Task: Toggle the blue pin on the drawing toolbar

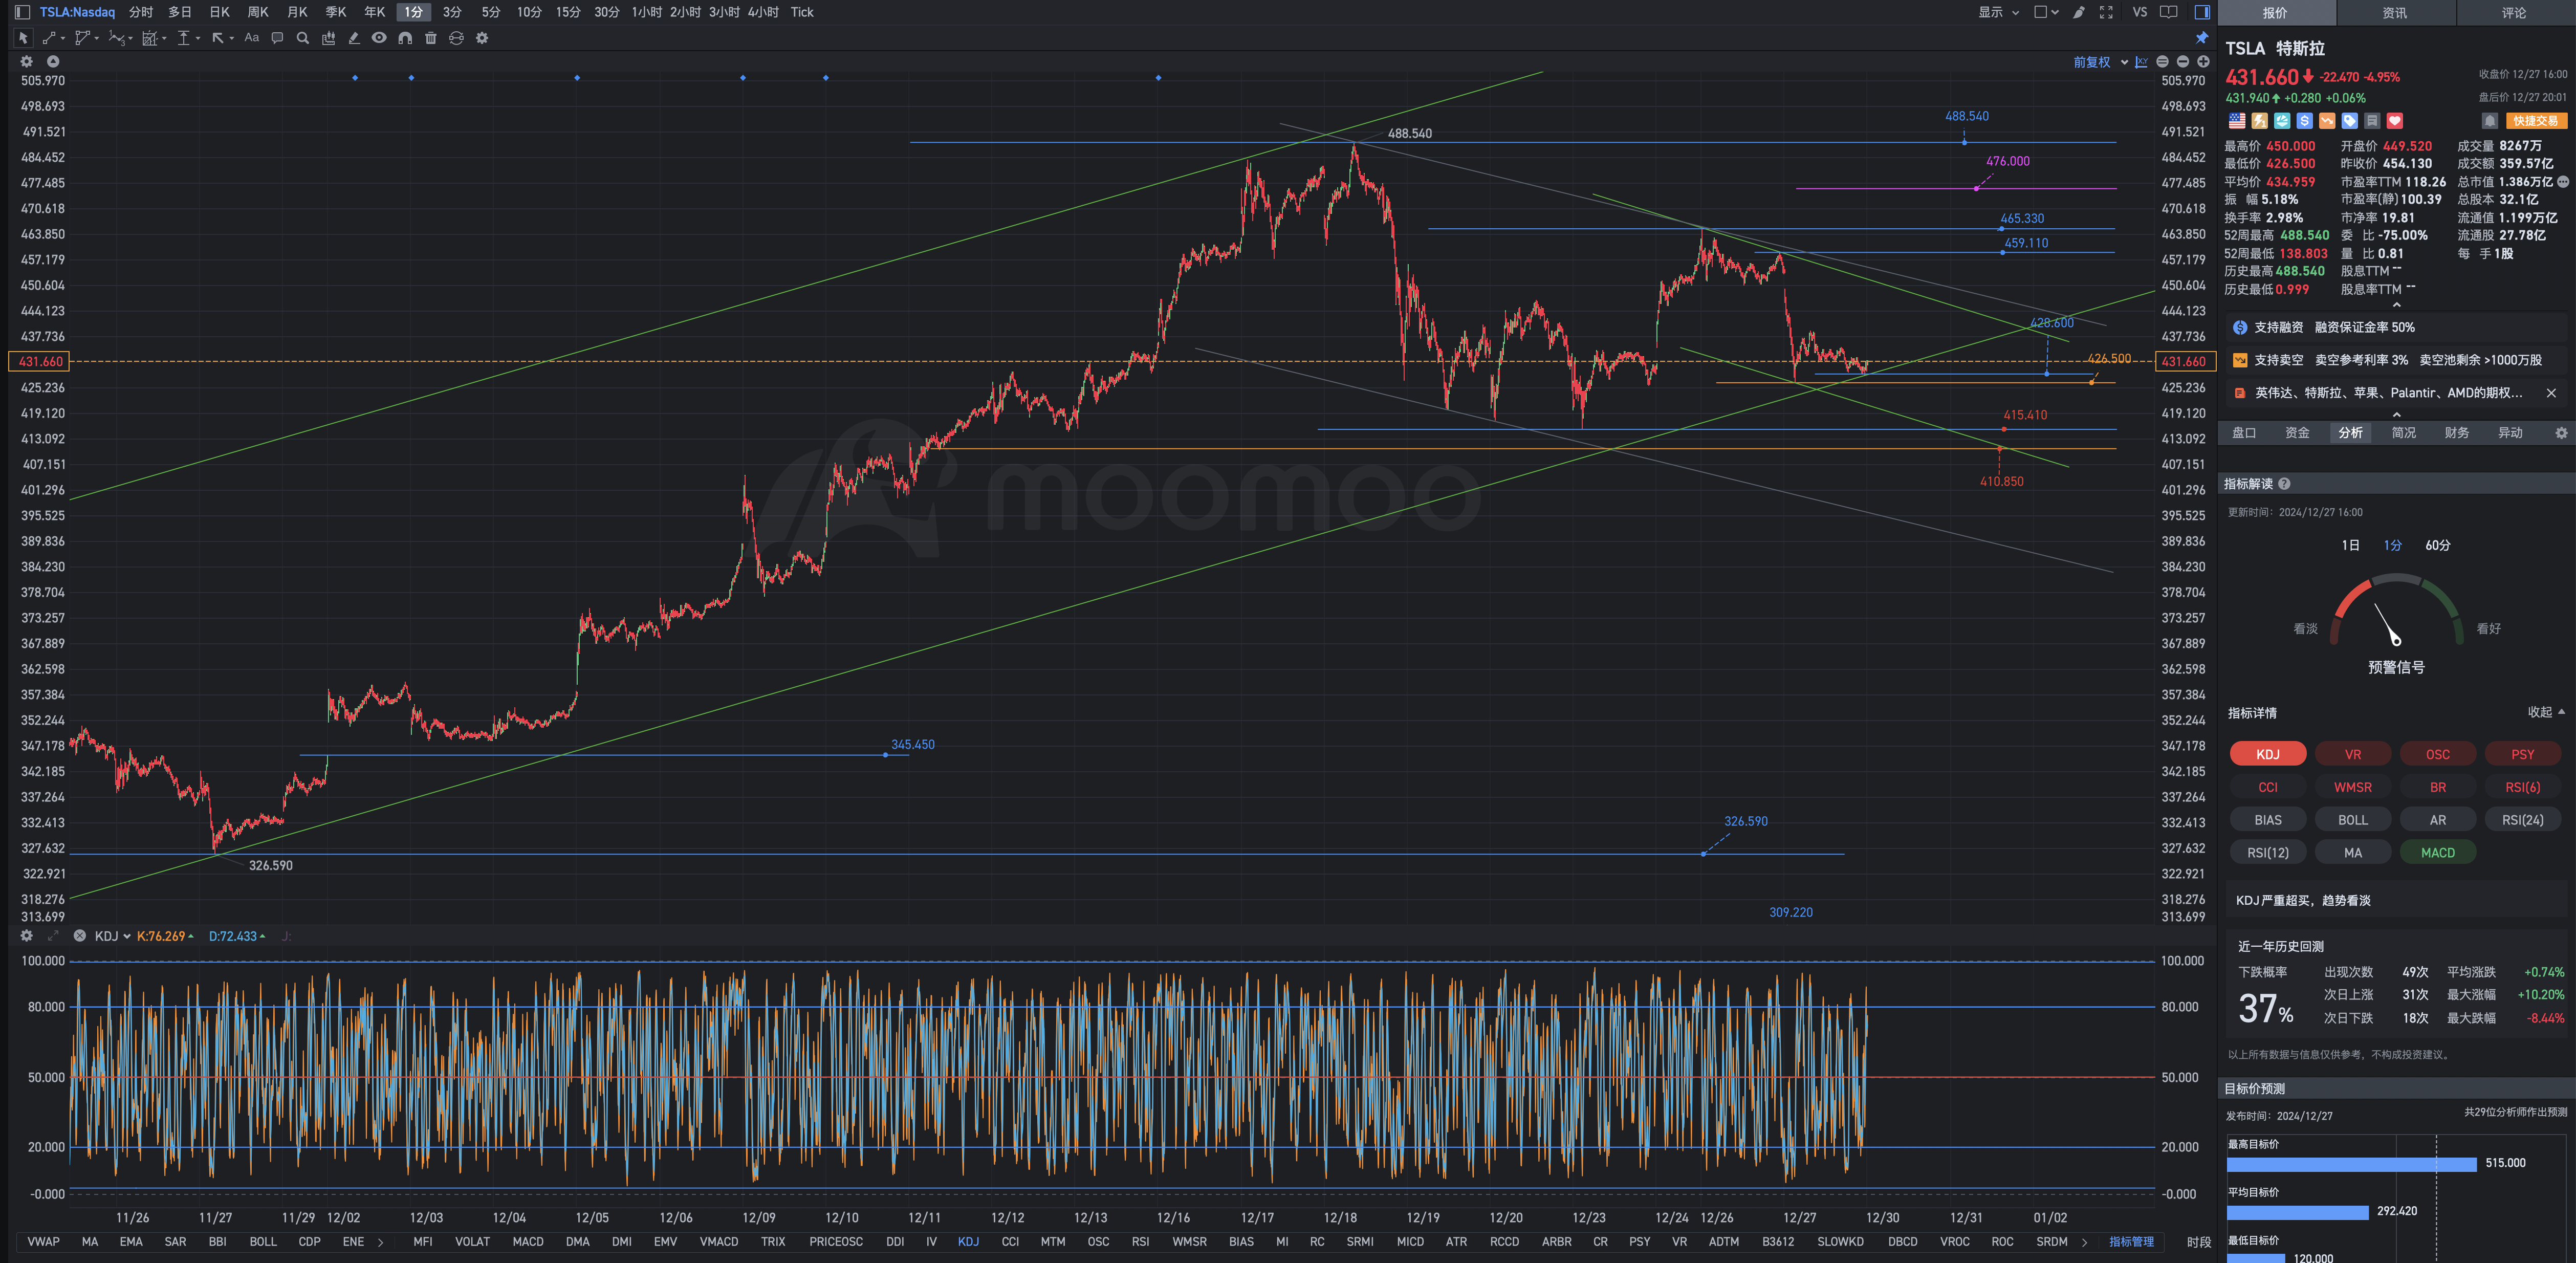Action: [2201, 38]
